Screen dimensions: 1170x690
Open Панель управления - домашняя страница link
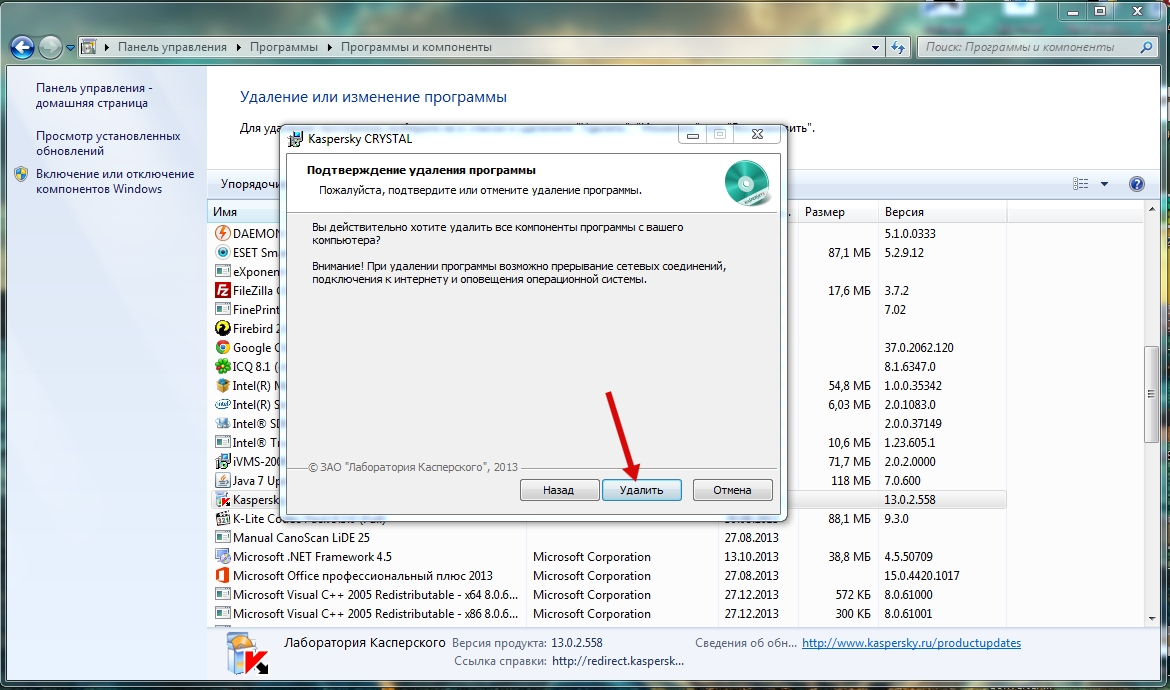click(x=94, y=95)
